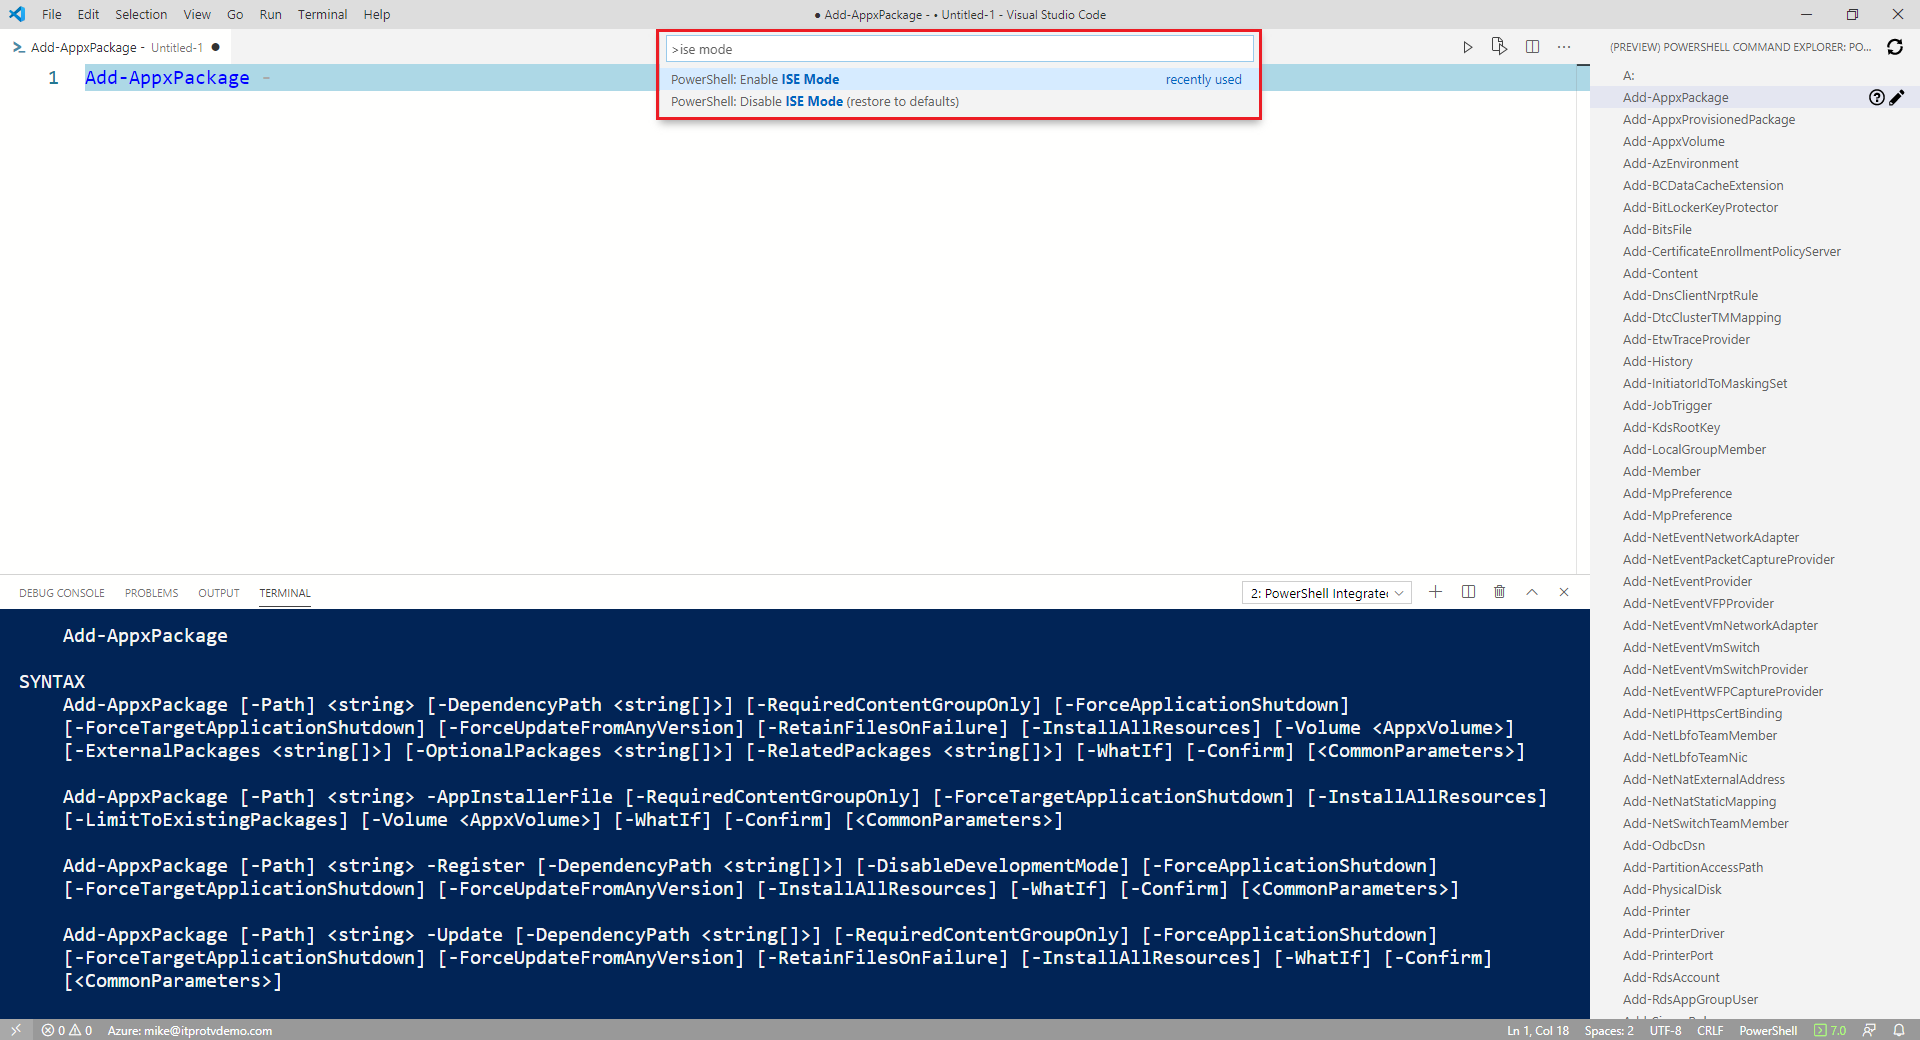Open the Selection menu
This screenshot has width=1920, height=1040.
141,14
